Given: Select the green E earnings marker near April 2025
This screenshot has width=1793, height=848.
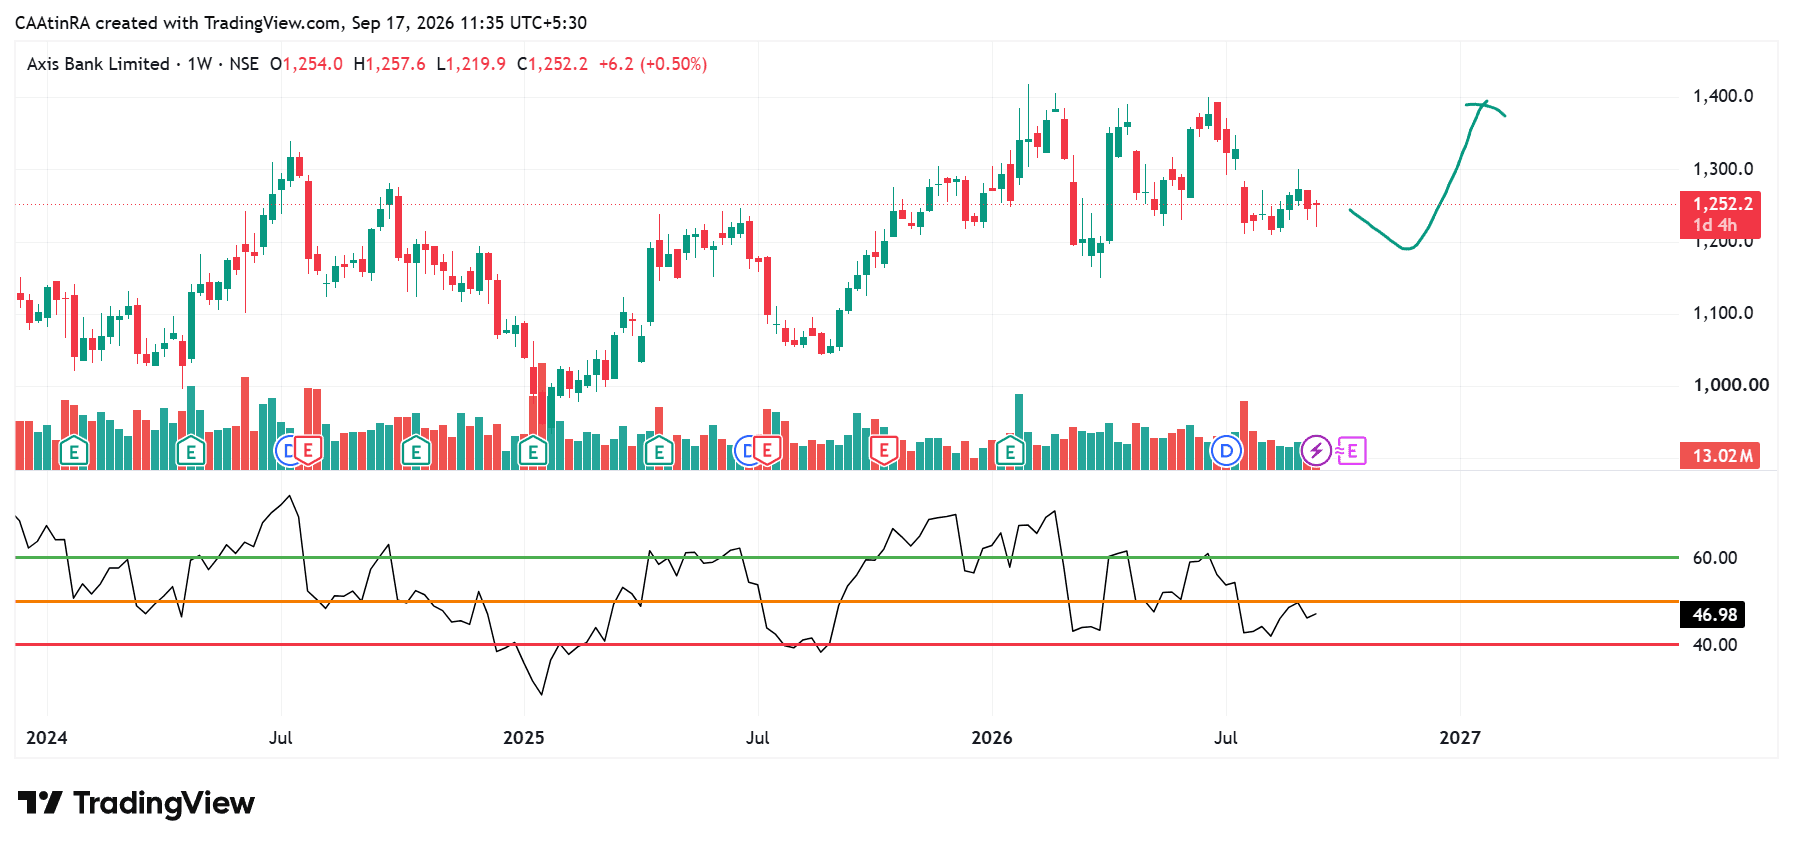Looking at the screenshot, I should [658, 452].
